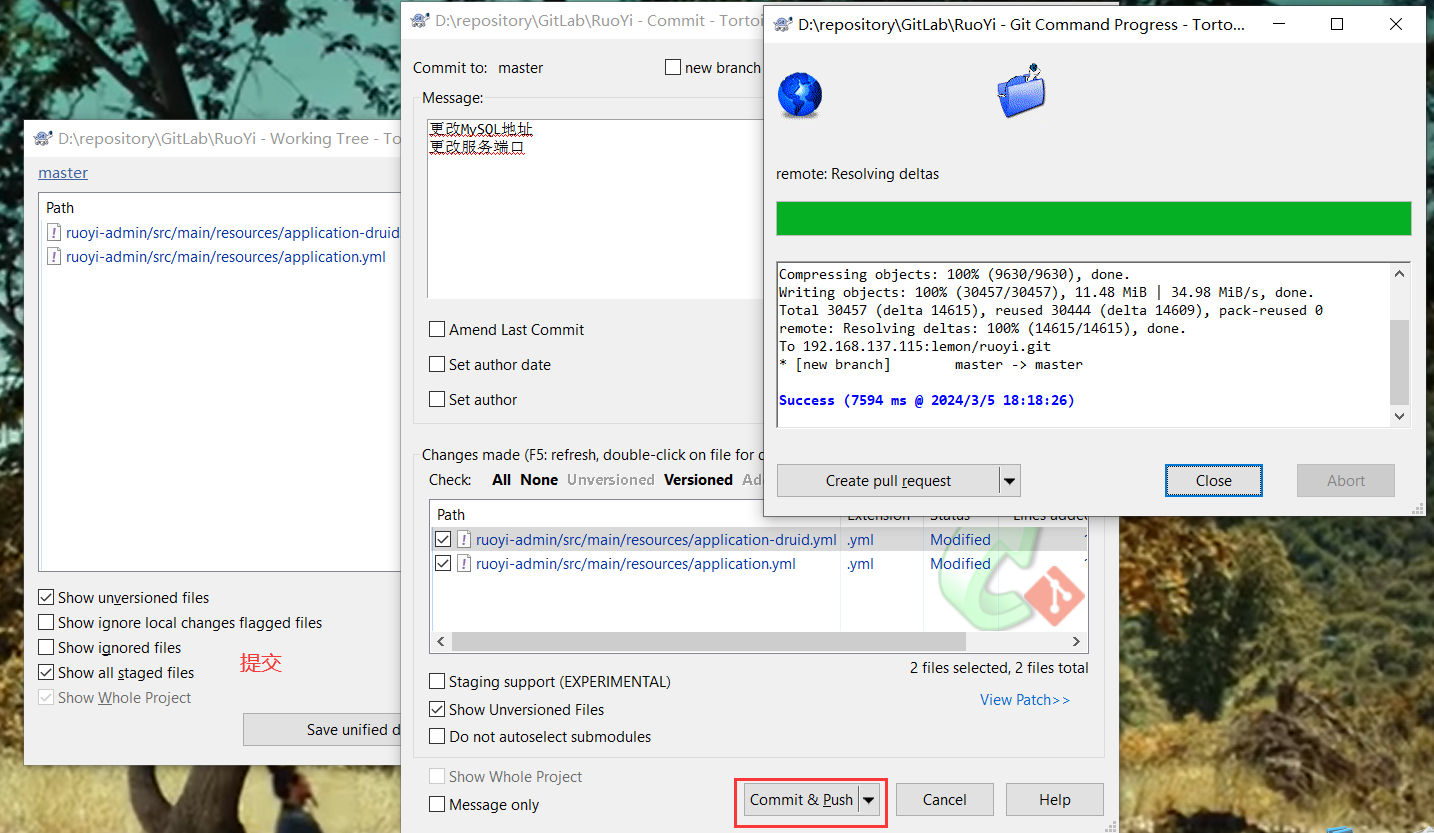Enable Amend Last Commit
This screenshot has height=833, width=1434.
[437, 330]
